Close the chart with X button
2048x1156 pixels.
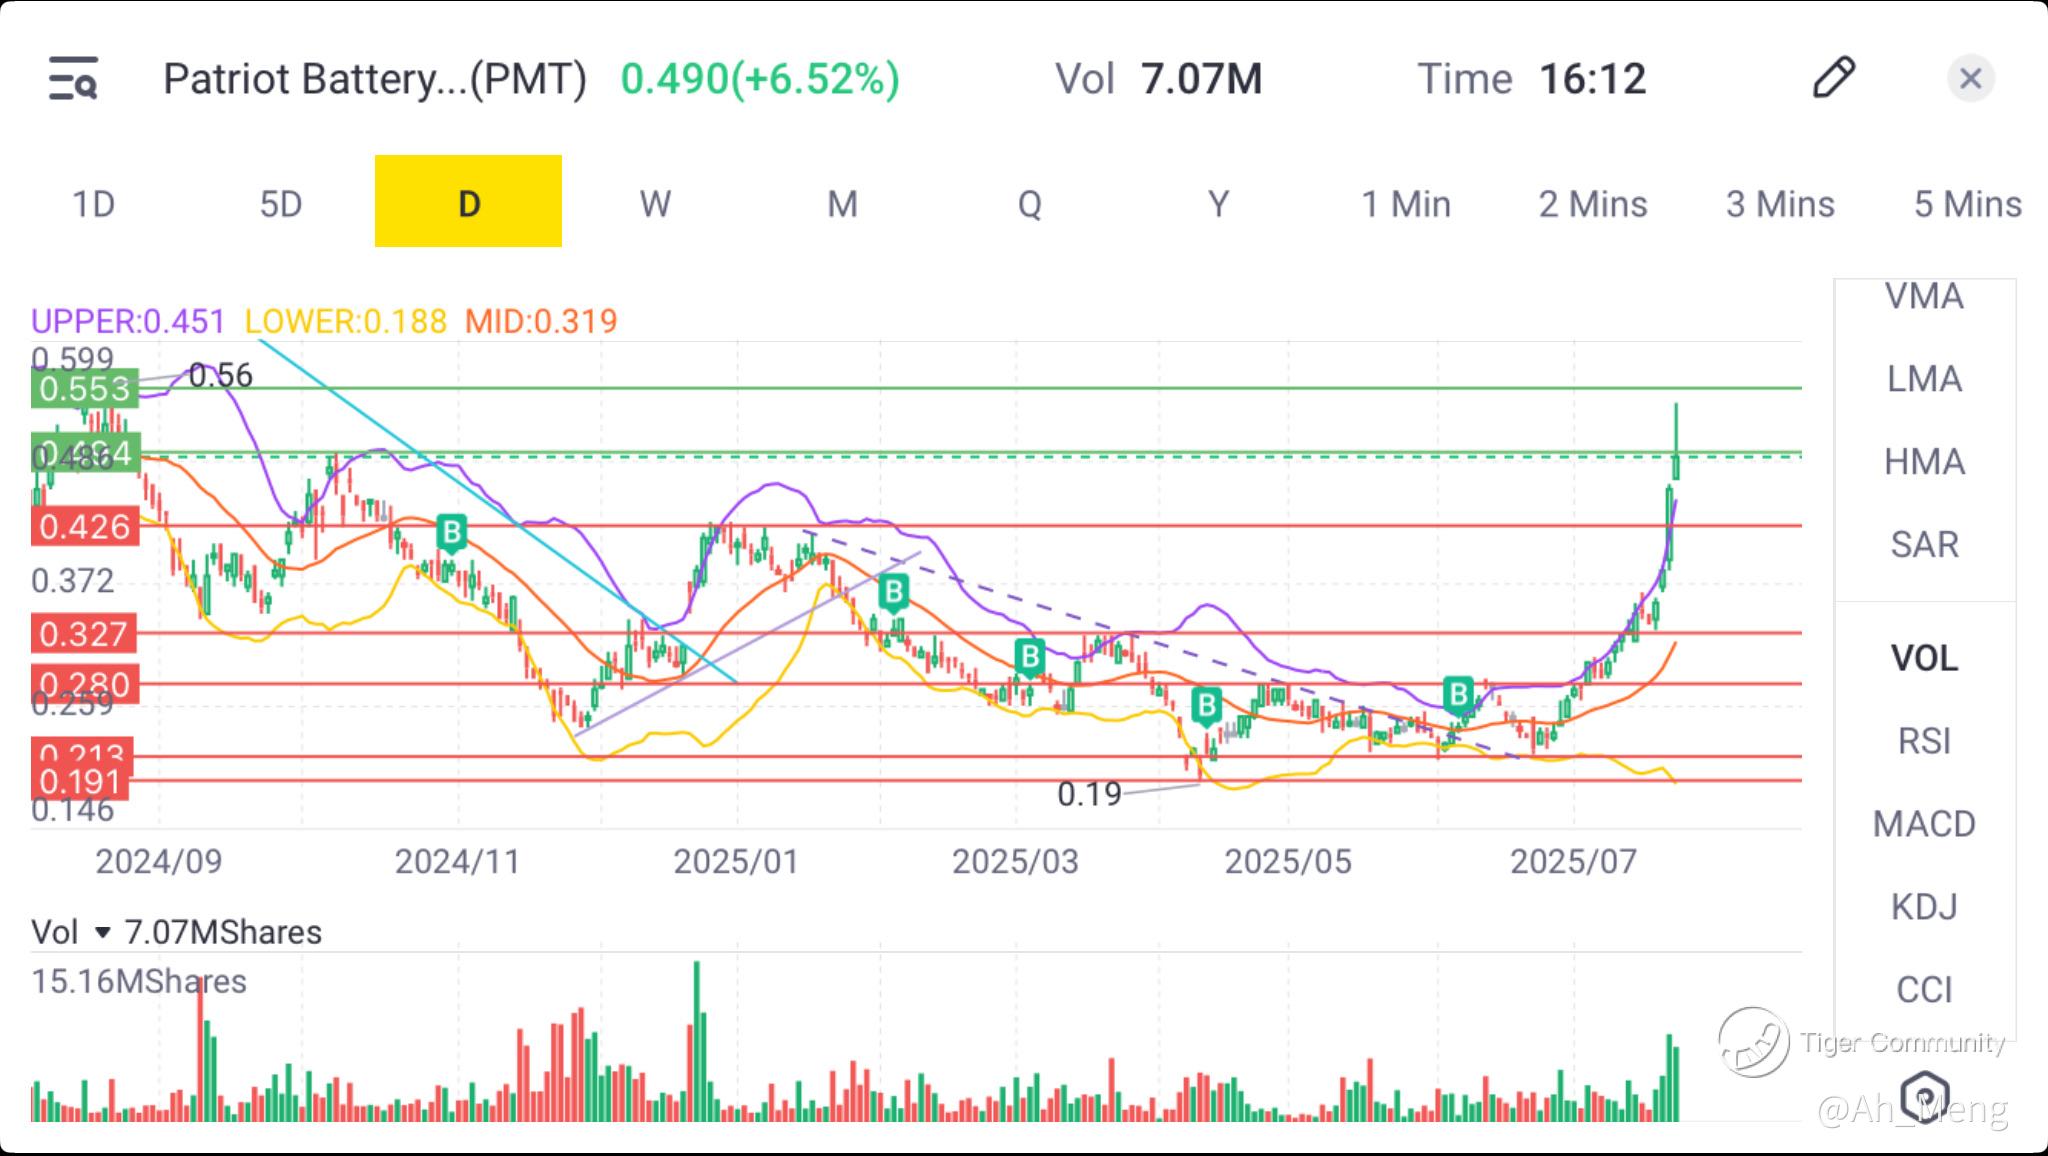tap(1970, 78)
